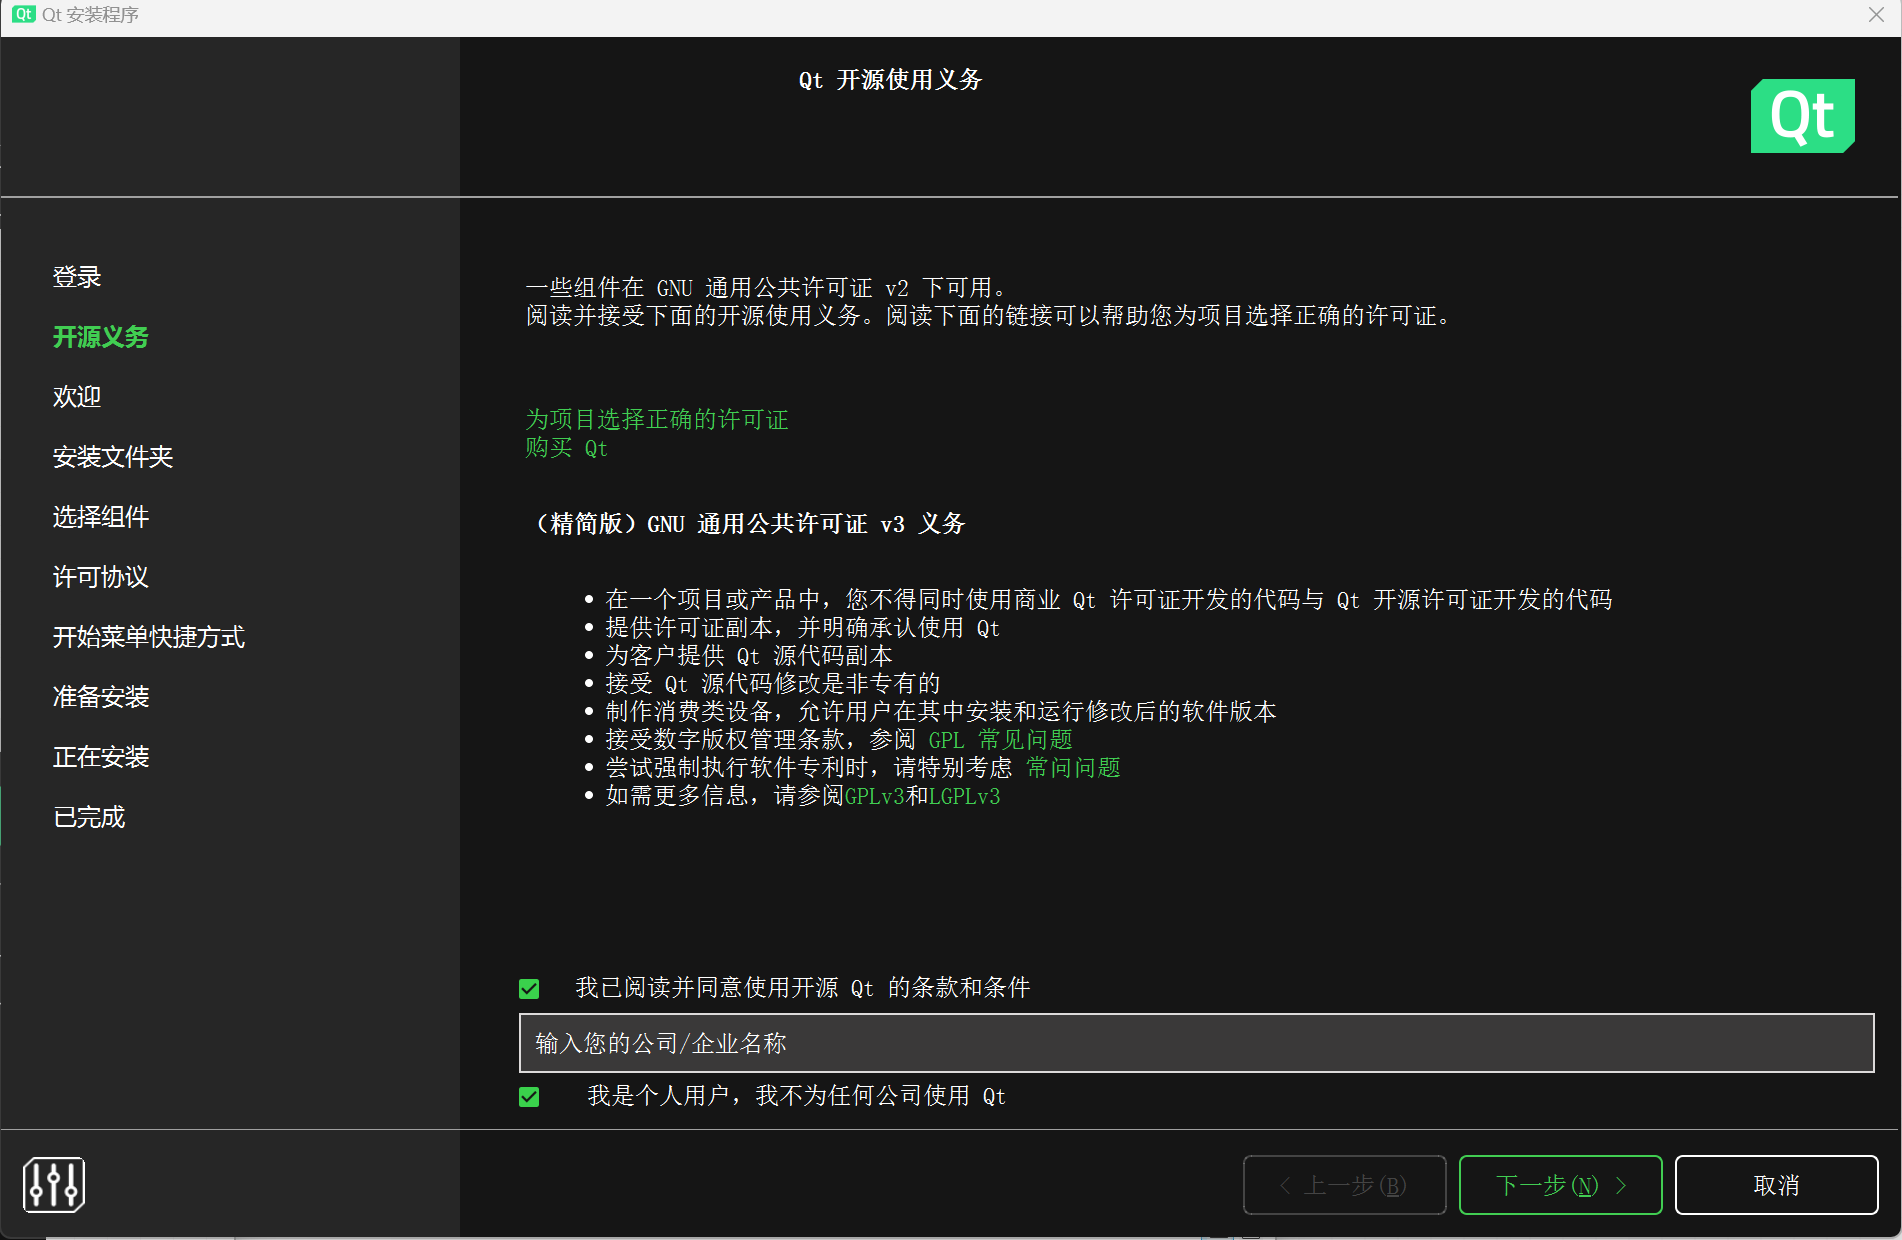Open the GPL 常见问题 link
Screen dimensions: 1902x1240
tap(1000, 740)
